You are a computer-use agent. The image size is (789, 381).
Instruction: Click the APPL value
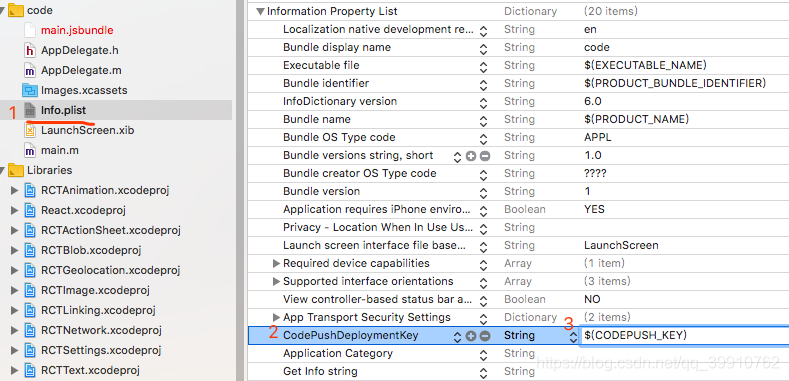click(x=598, y=137)
